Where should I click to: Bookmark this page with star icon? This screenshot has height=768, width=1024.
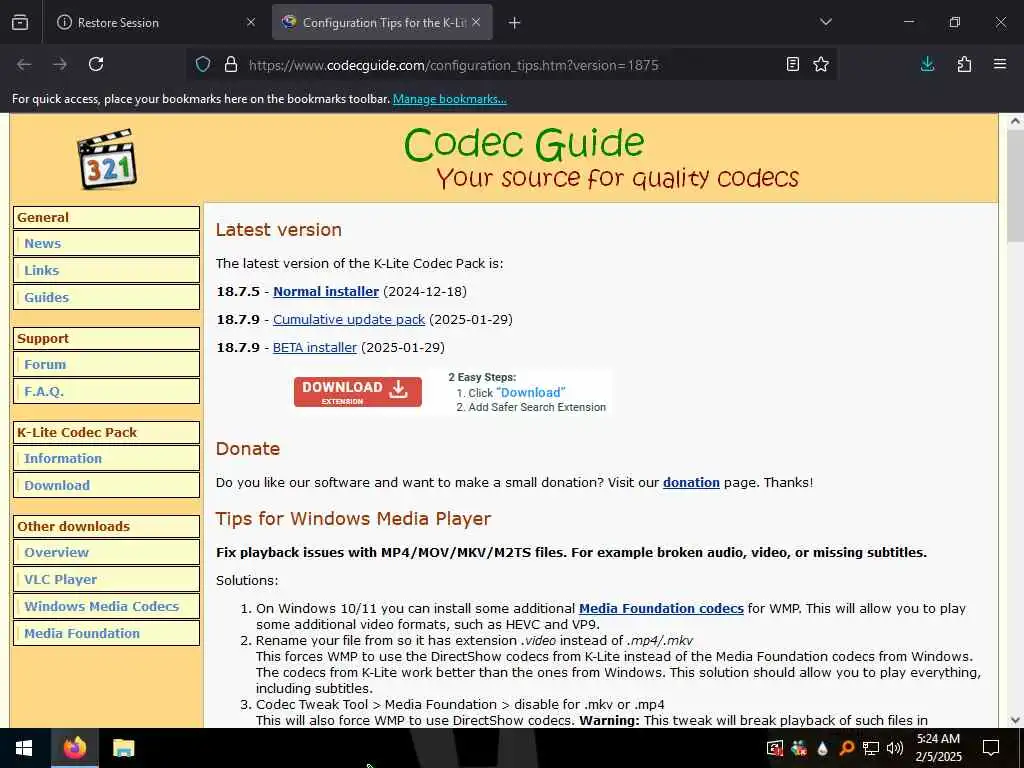click(821, 64)
